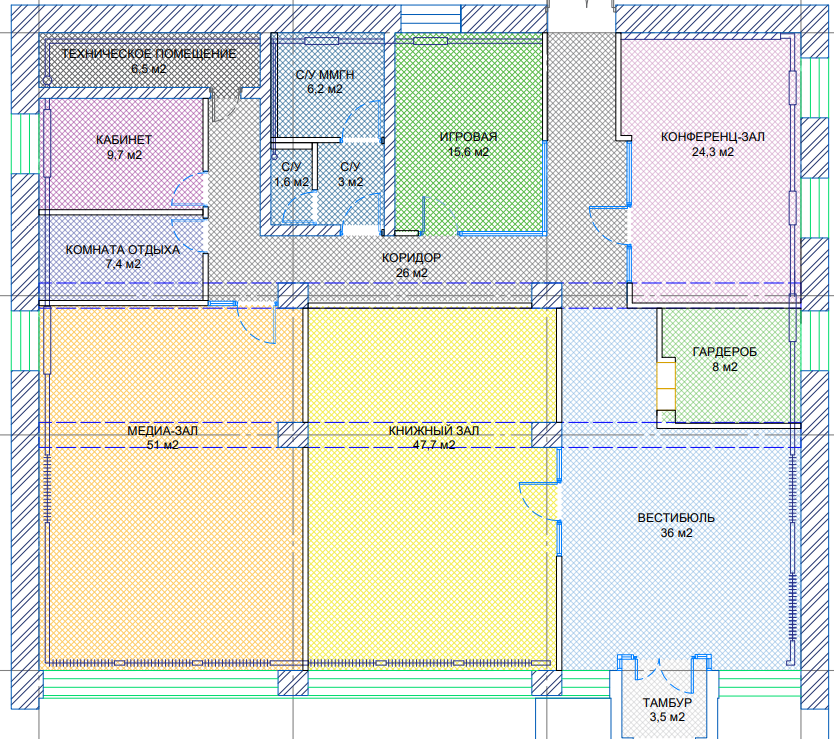Viewport: 834px width, 739px height.
Task: Select the КАБИНЕТ room label
Action: (124, 140)
